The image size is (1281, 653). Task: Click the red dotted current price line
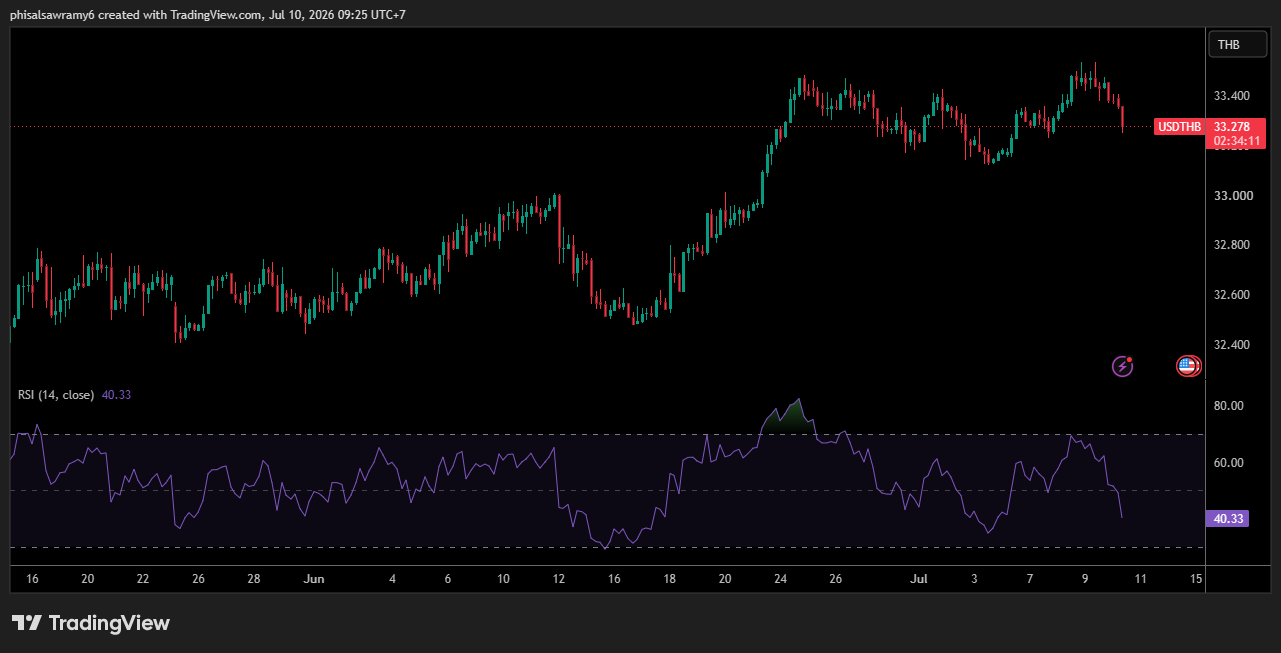tap(580, 127)
